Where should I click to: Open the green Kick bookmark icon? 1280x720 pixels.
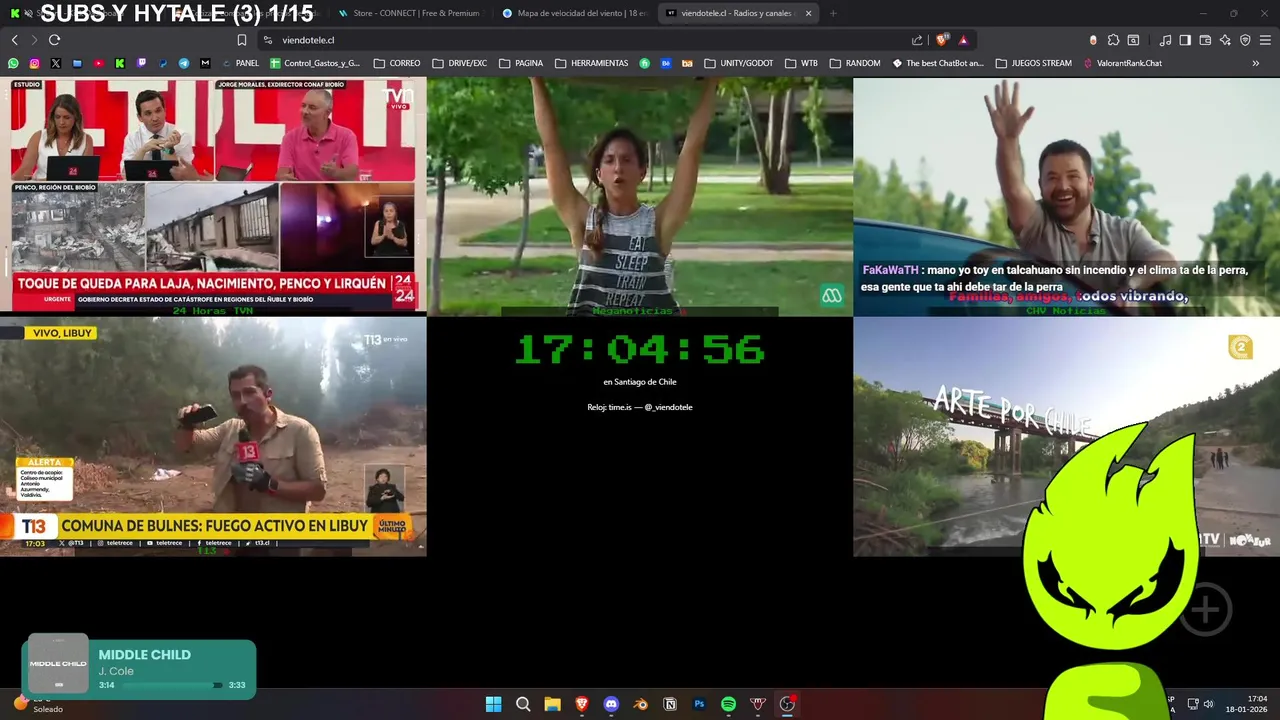[120, 63]
